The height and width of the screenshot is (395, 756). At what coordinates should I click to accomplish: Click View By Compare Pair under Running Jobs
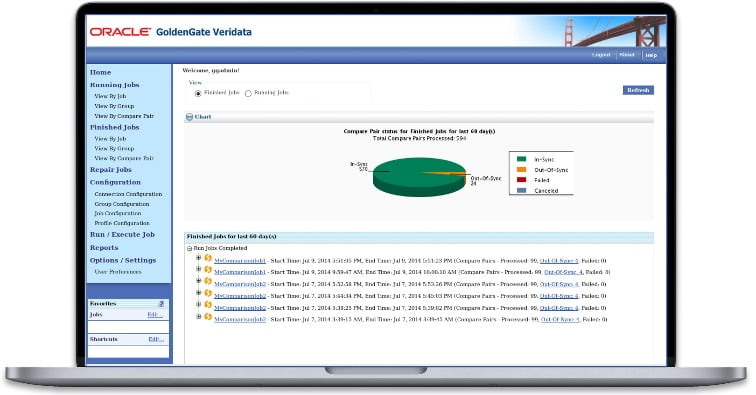(x=124, y=116)
